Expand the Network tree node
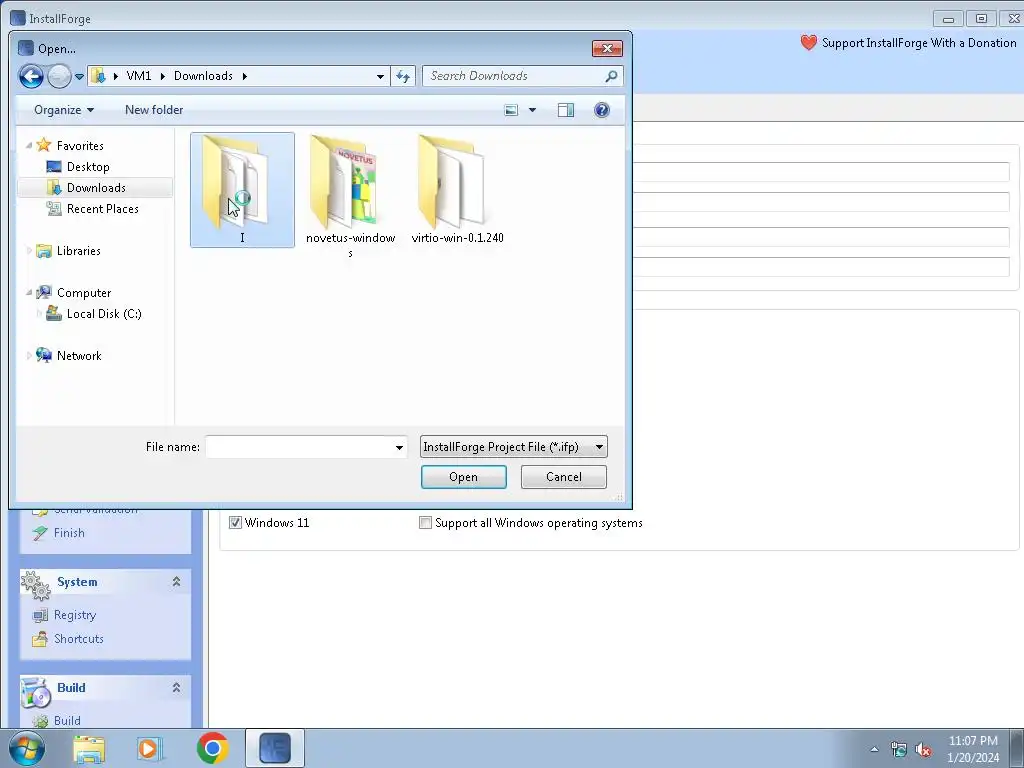 tap(29, 356)
